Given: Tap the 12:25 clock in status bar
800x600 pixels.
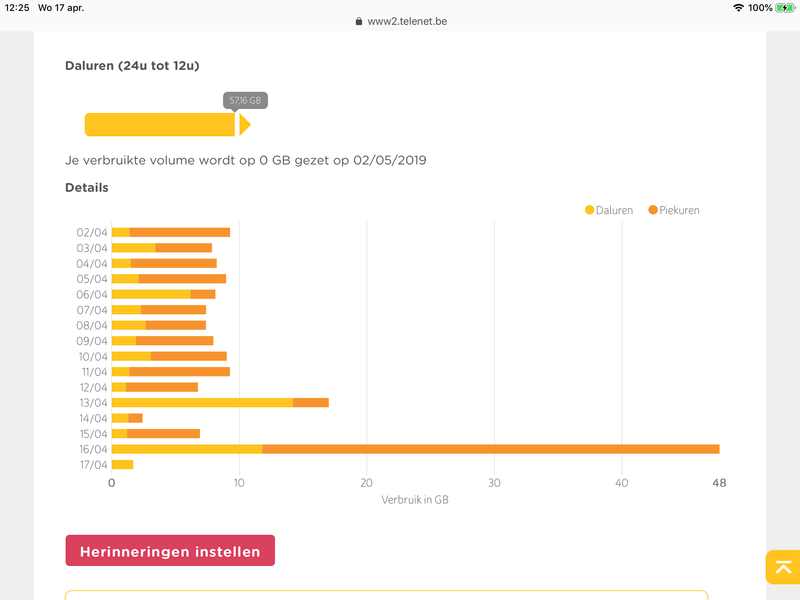Looking at the screenshot, I should (x=17, y=7).
